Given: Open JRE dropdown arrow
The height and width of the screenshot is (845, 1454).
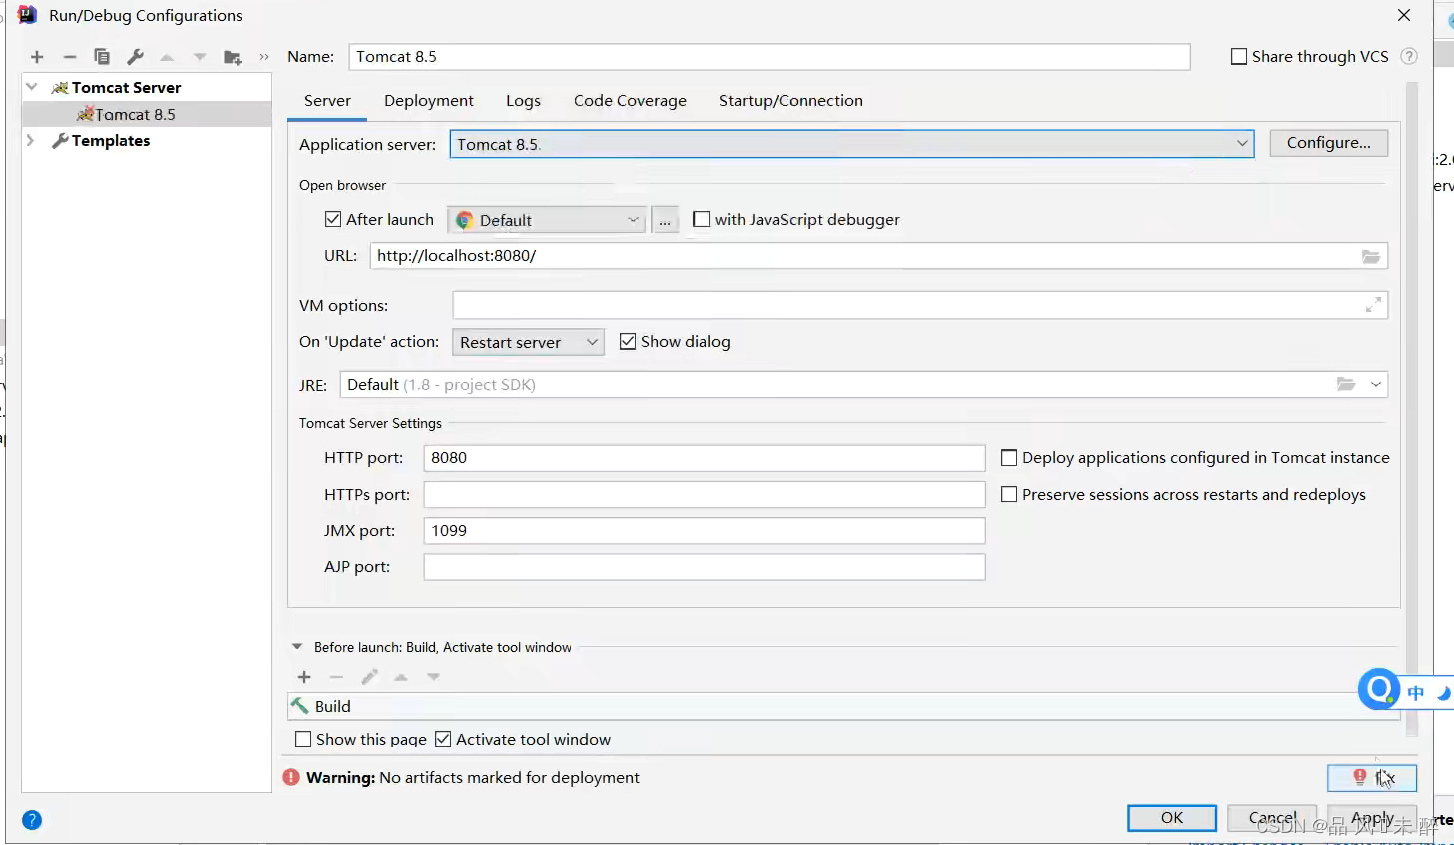Looking at the screenshot, I should pyautogui.click(x=1376, y=384).
